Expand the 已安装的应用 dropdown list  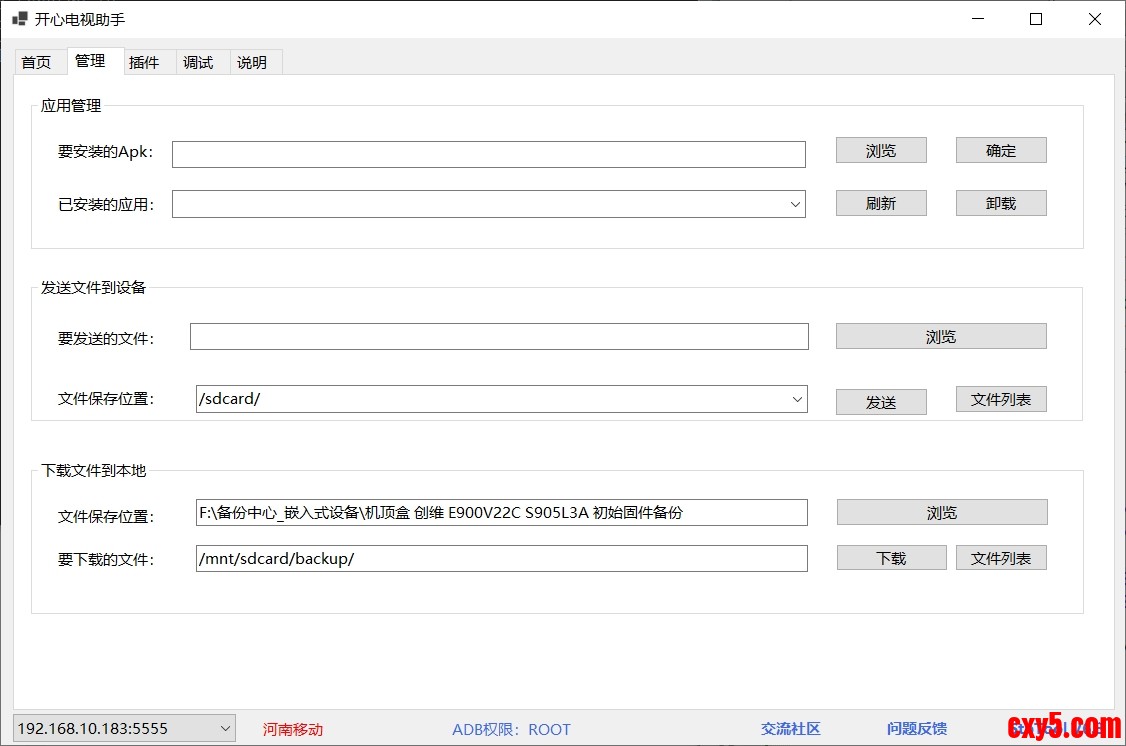click(x=796, y=204)
